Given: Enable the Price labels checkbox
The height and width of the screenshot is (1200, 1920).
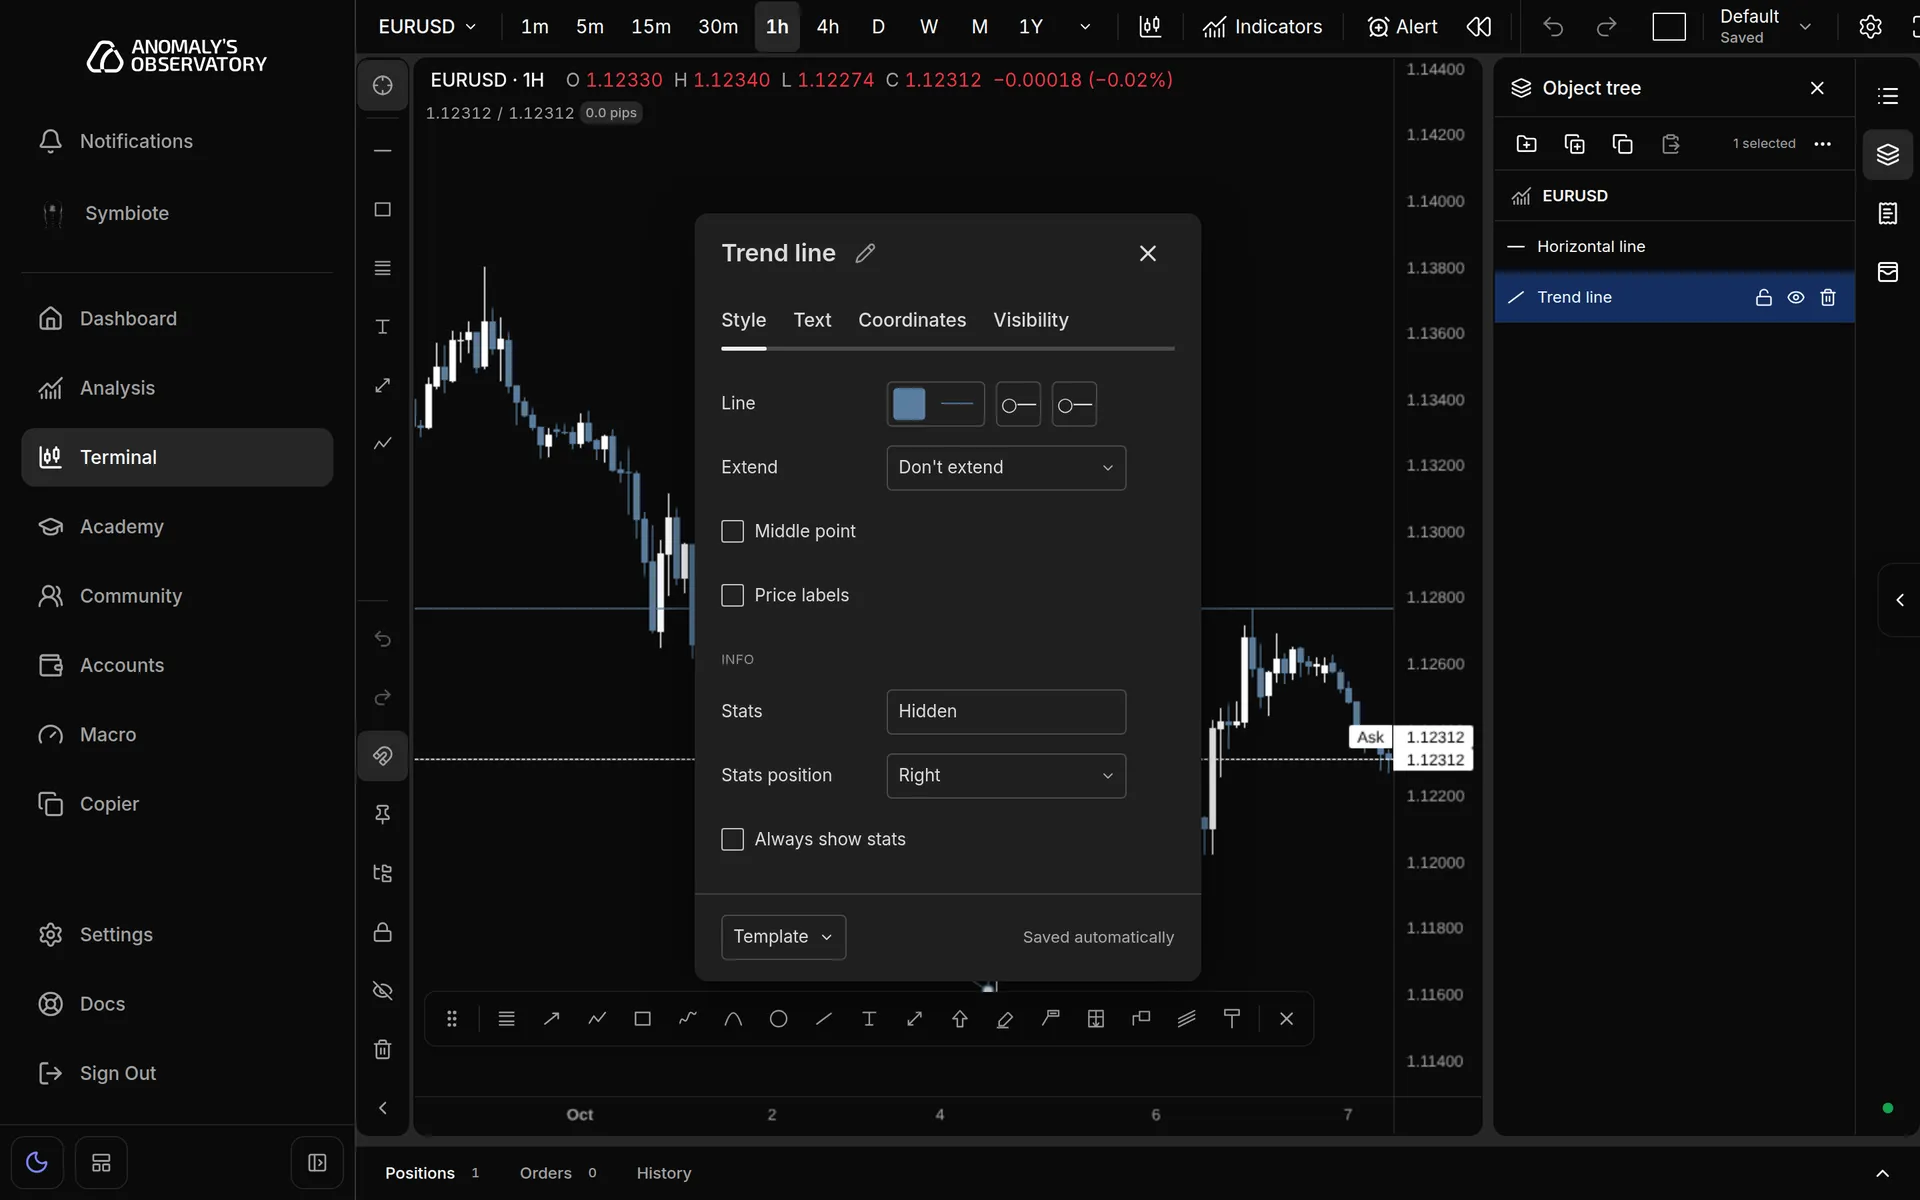Looking at the screenshot, I should click(x=733, y=595).
